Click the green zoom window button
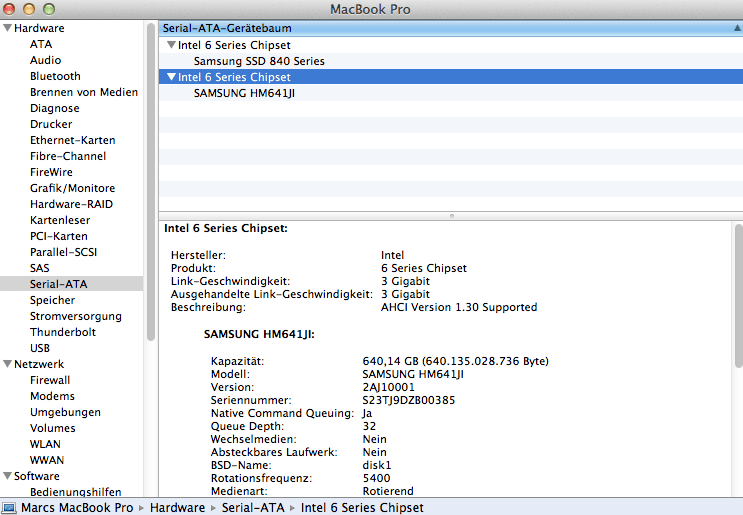Image resolution: width=743 pixels, height=515 pixels. pos(49,9)
